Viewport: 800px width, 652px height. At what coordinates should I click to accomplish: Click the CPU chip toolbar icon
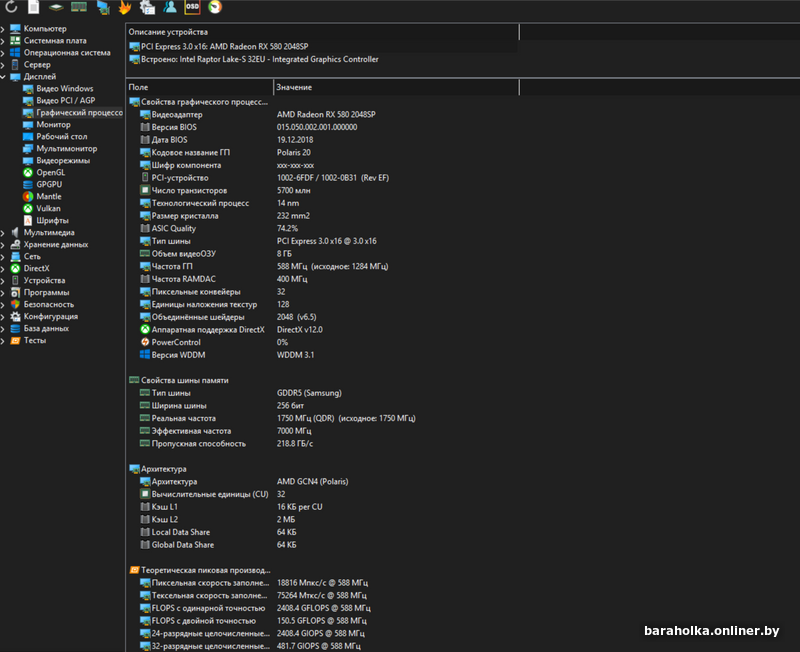(56, 7)
